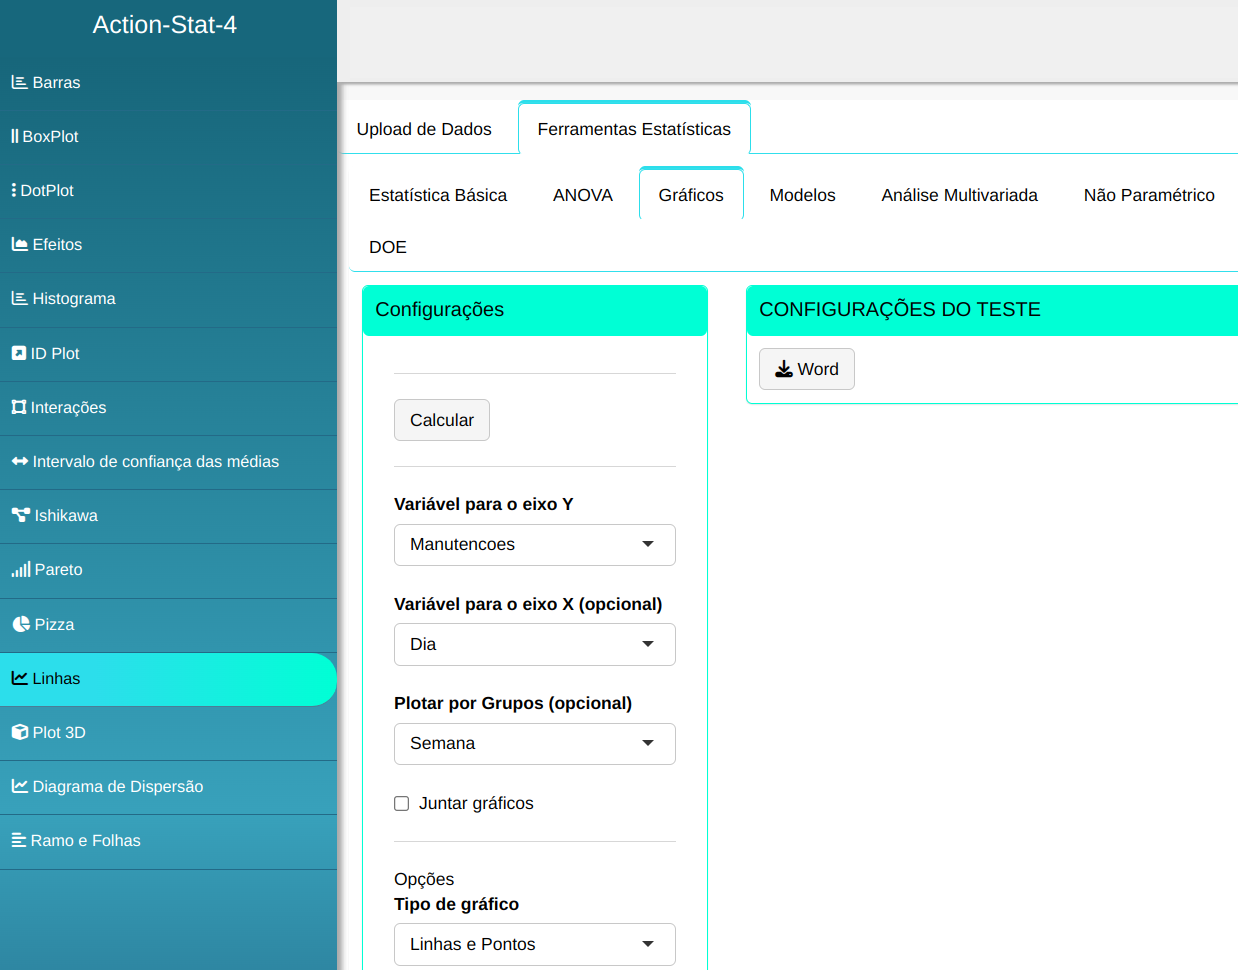This screenshot has width=1238, height=970.
Task: Select the Histograma icon in sidebar
Action: (19, 298)
